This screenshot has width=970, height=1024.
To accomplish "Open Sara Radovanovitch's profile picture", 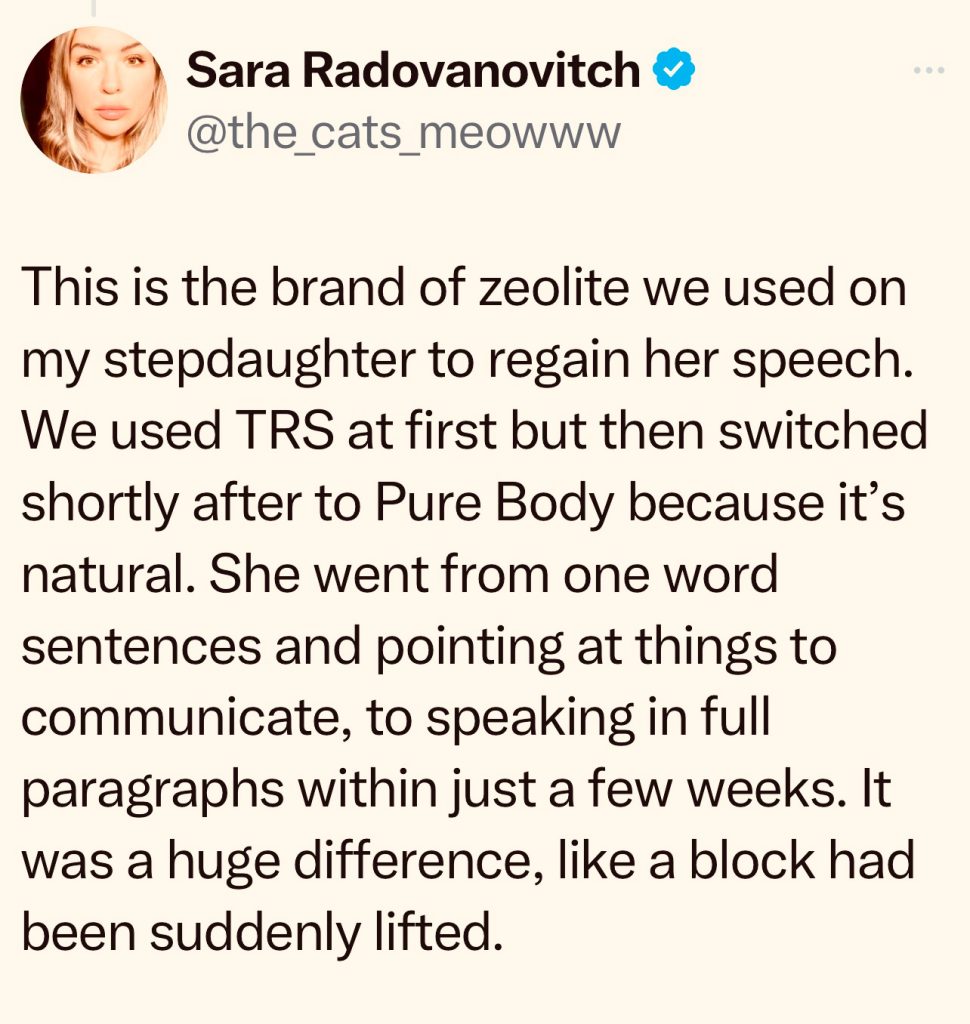I will 94,100.
